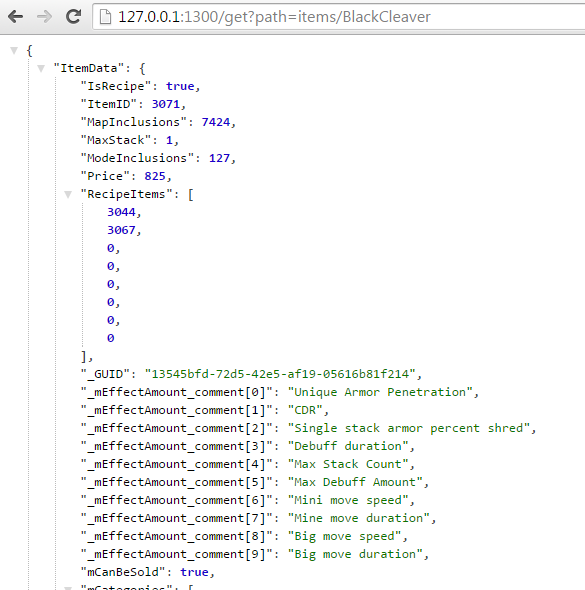Click the browser forward arrow
The width and height of the screenshot is (585, 590).
point(44,17)
